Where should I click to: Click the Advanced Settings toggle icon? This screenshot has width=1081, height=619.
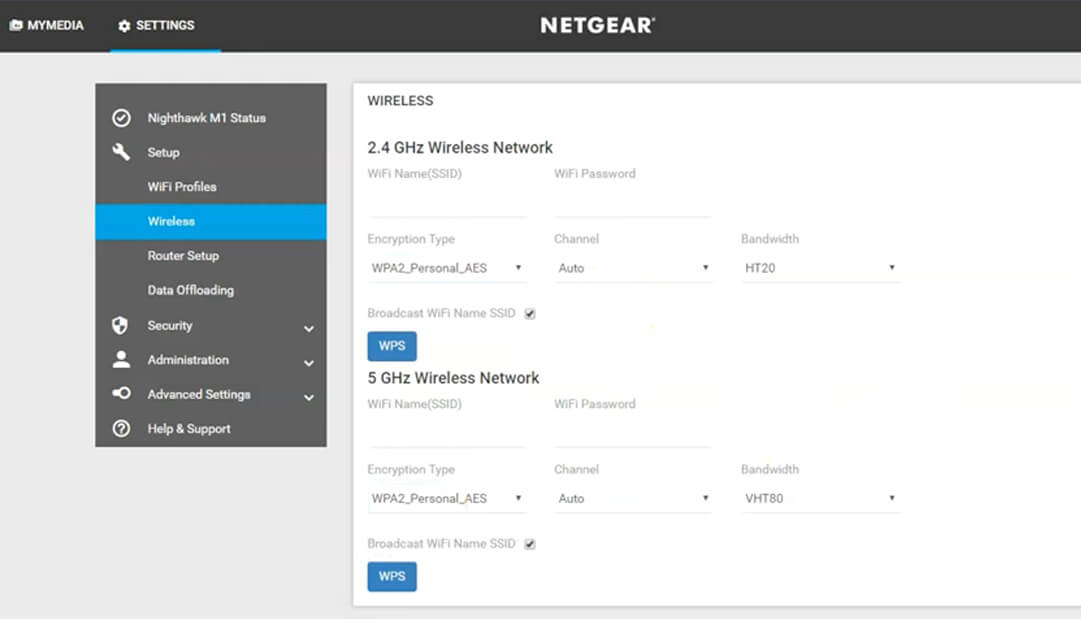point(121,394)
